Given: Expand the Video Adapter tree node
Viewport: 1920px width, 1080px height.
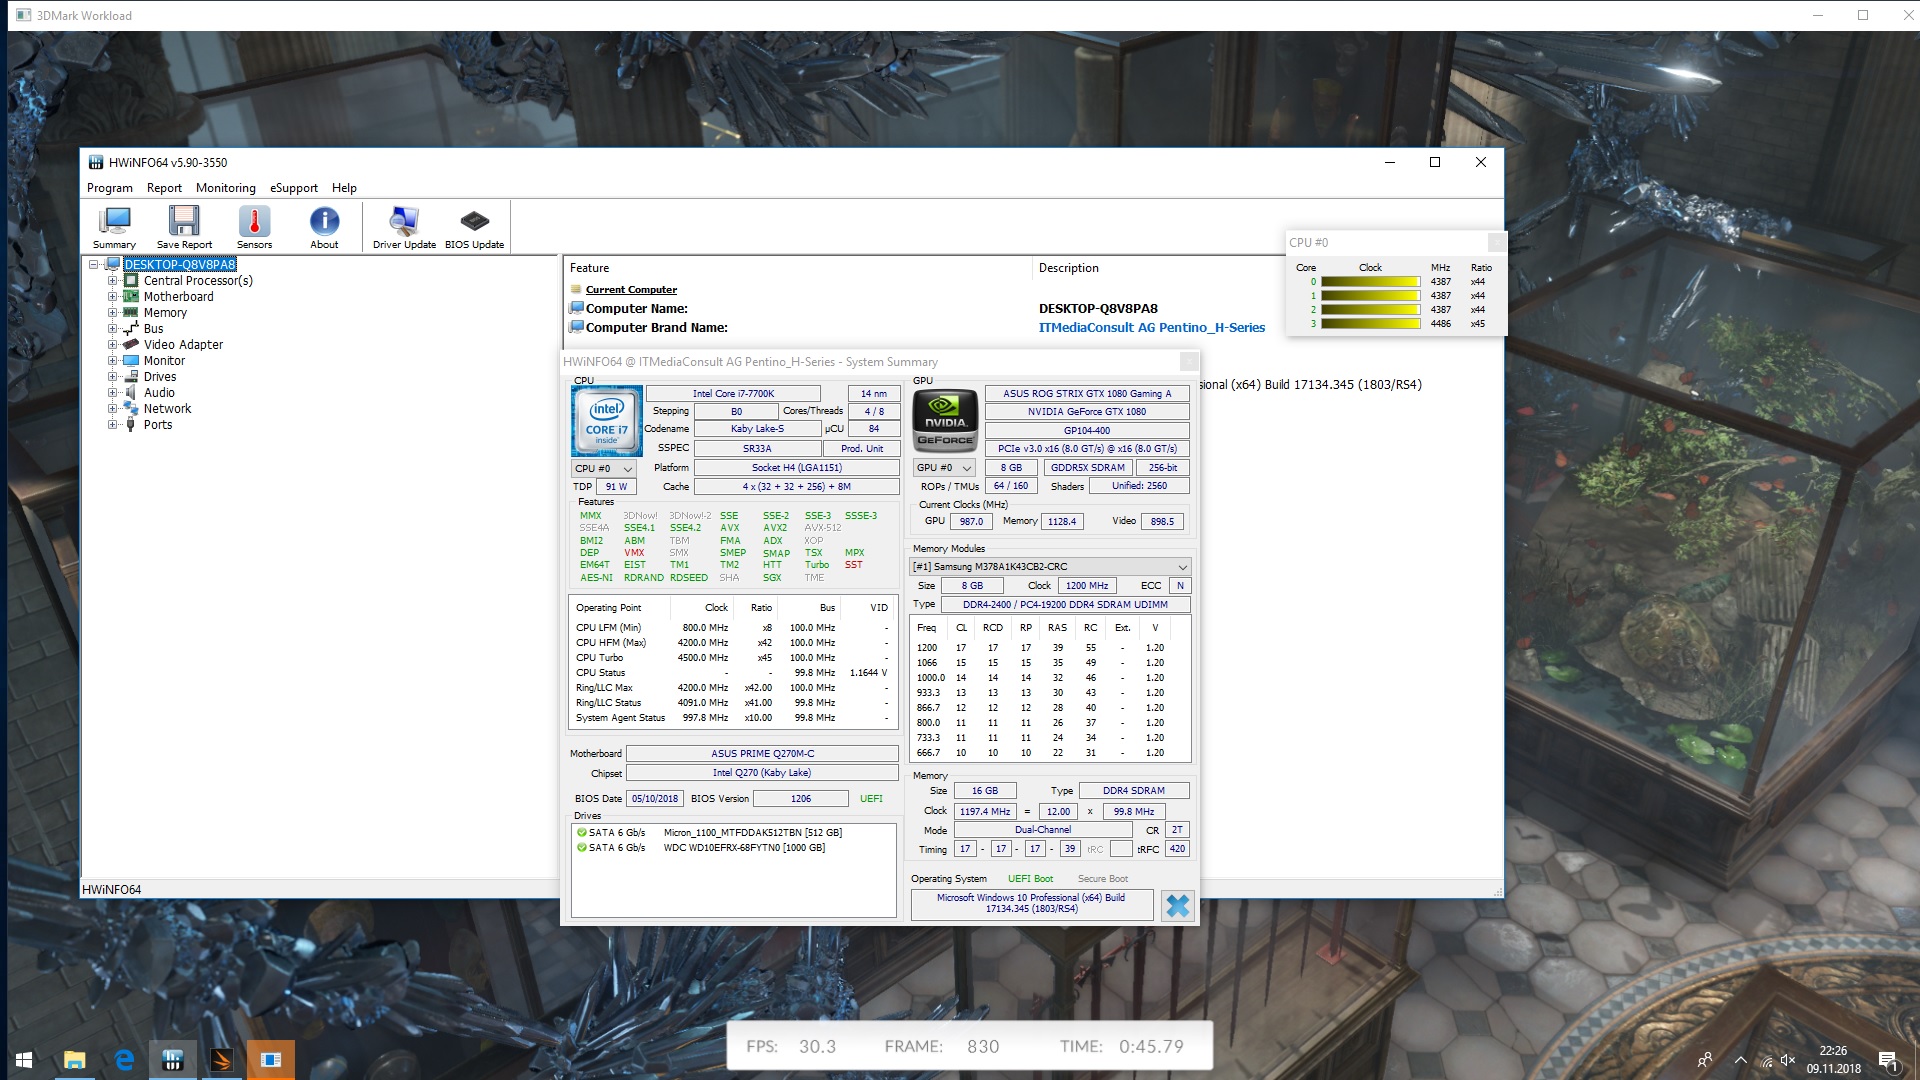Looking at the screenshot, I should pyautogui.click(x=112, y=345).
